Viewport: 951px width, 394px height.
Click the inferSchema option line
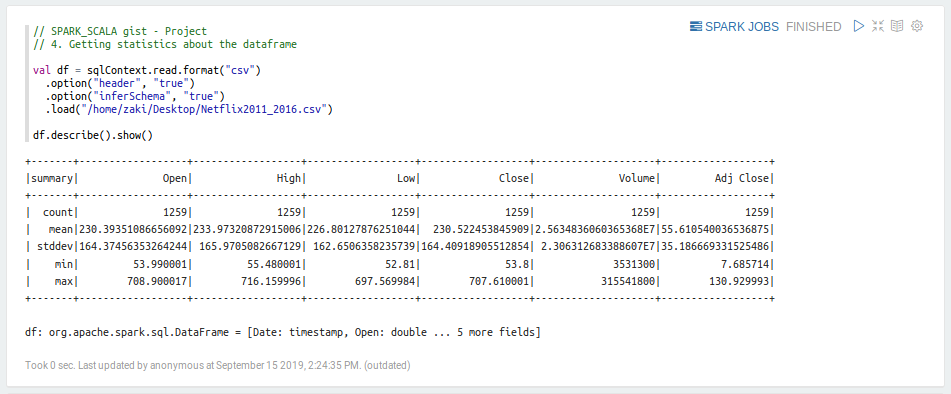pos(135,96)
